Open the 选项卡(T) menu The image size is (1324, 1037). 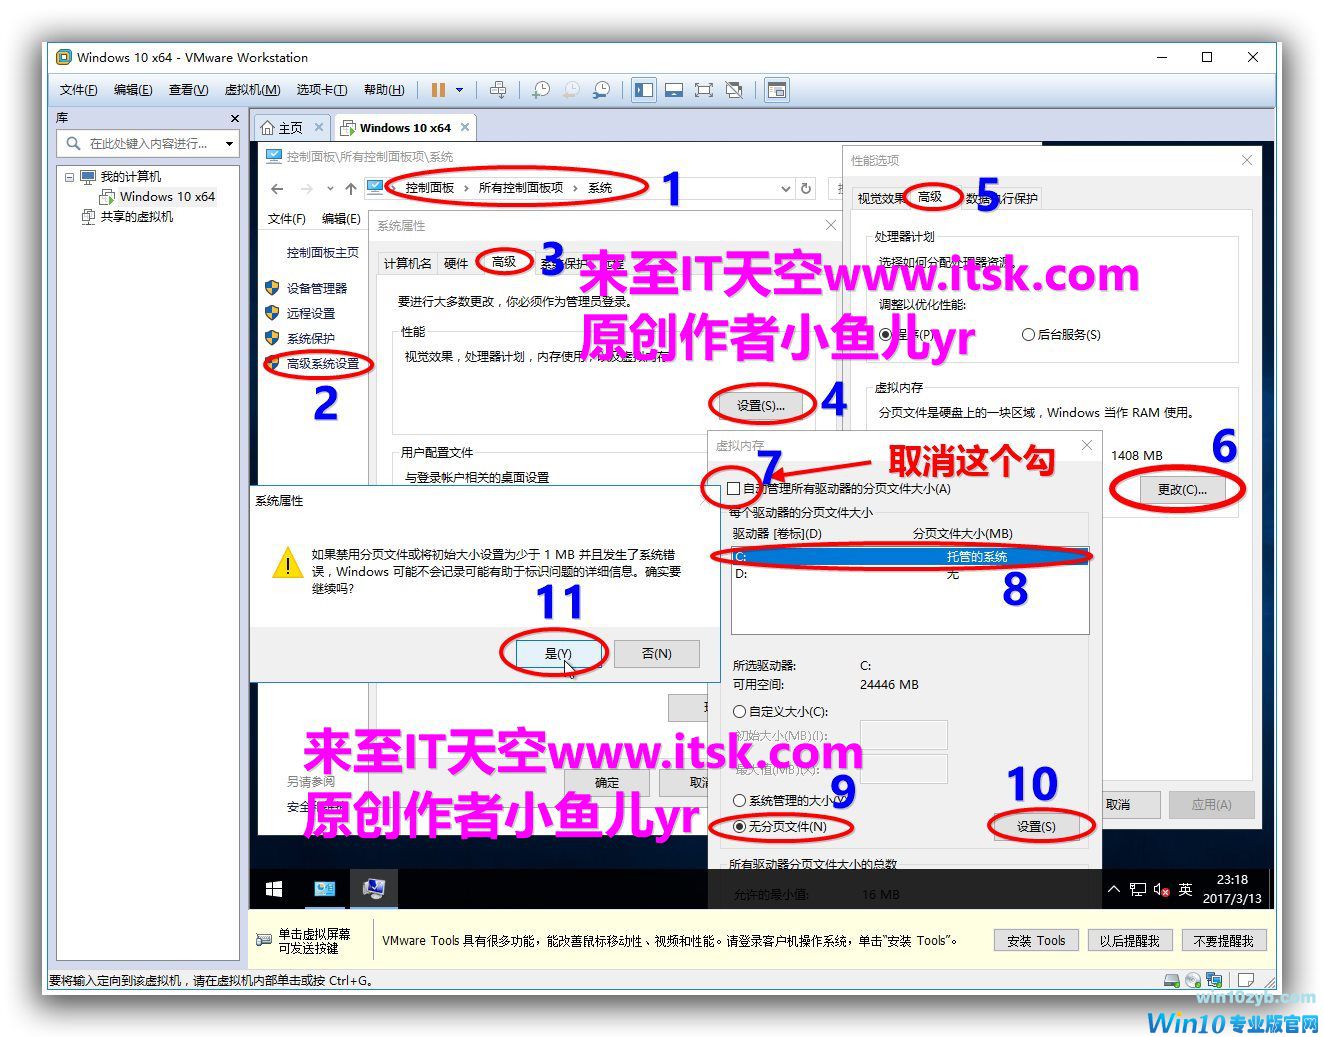(322, 90)
